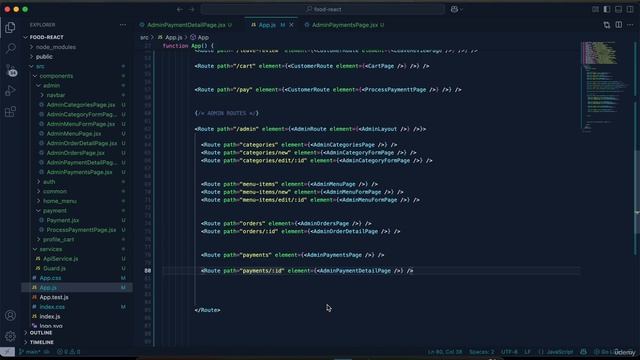Open Run and Debug view icon

tap(10, 91)
